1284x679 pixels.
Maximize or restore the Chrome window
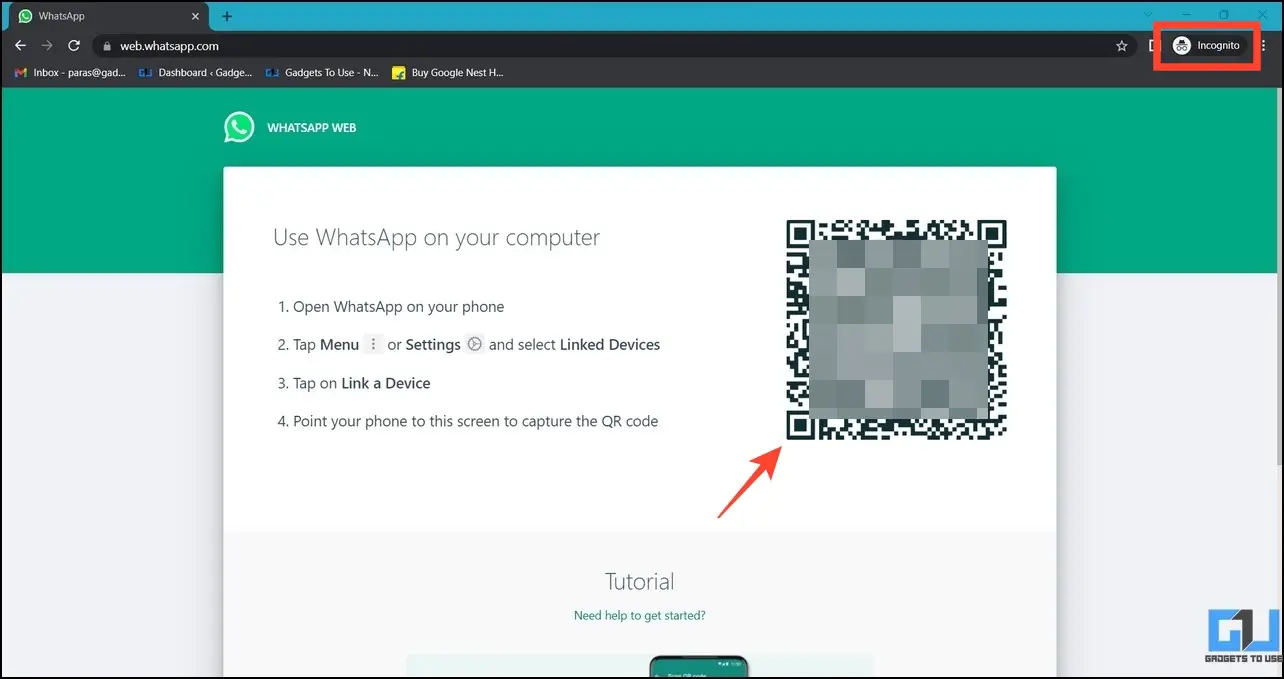(x=1224, y=14)
